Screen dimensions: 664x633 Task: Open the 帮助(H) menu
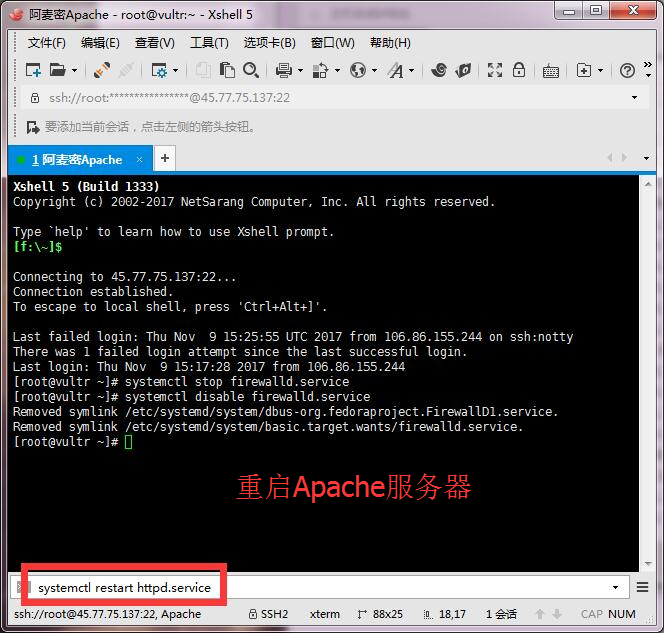coord(390,43)
